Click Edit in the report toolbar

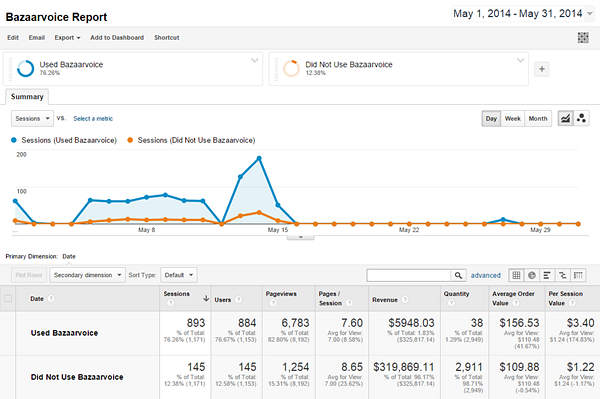[13, 37]
